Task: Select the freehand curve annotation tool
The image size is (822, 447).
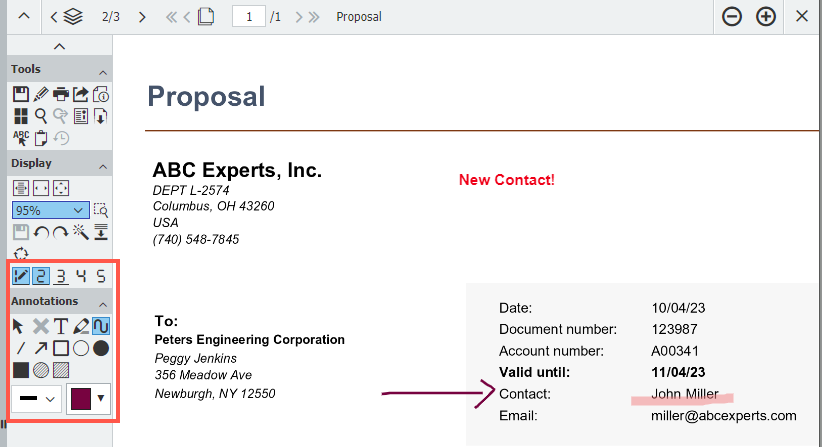Action: pyautogui.click(x=101, y=326)
